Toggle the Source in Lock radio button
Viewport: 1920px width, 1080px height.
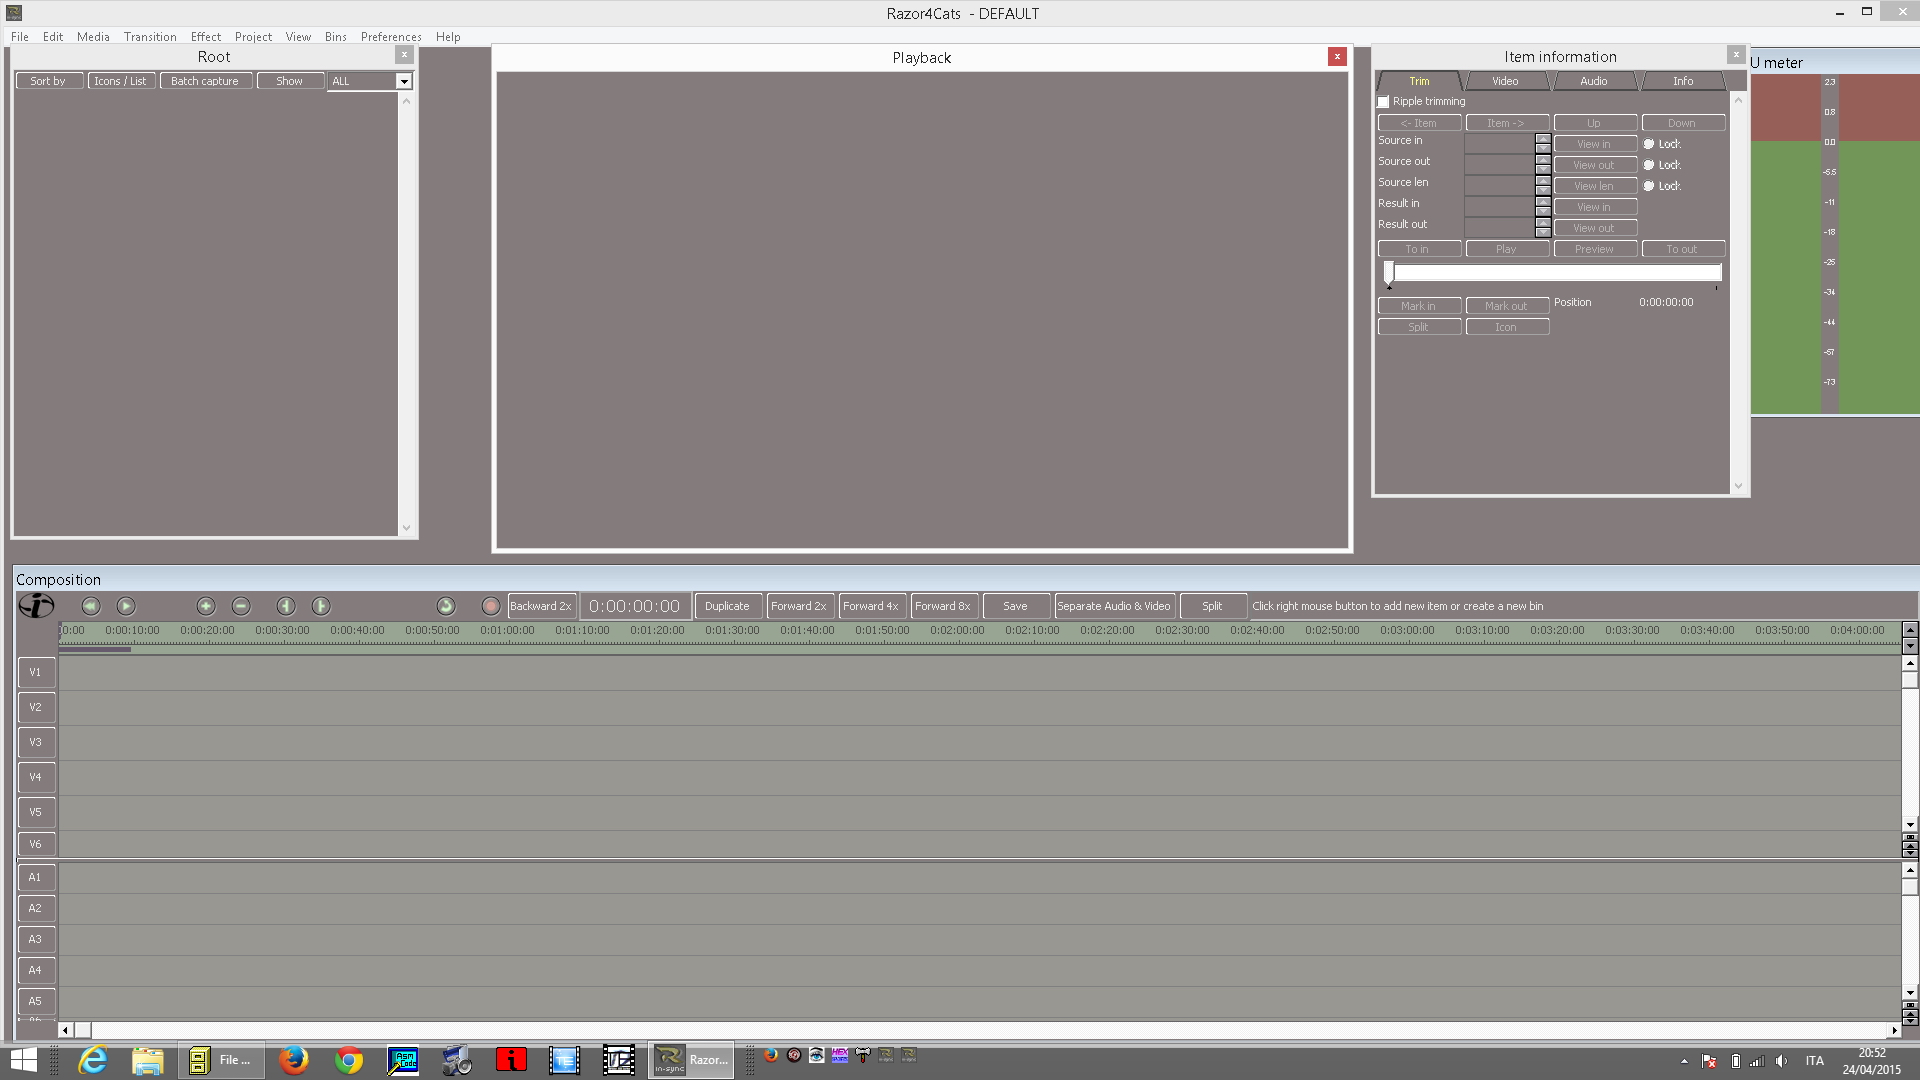pos(1649,144)
